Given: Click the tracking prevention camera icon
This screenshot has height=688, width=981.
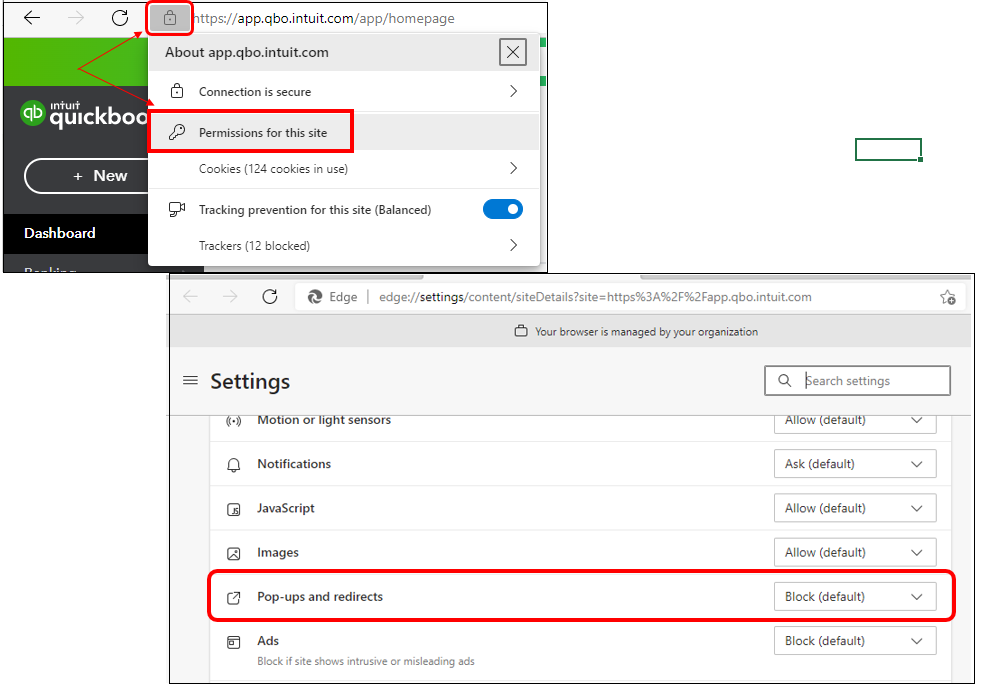Looking at the screenshot, I should 177,210.
